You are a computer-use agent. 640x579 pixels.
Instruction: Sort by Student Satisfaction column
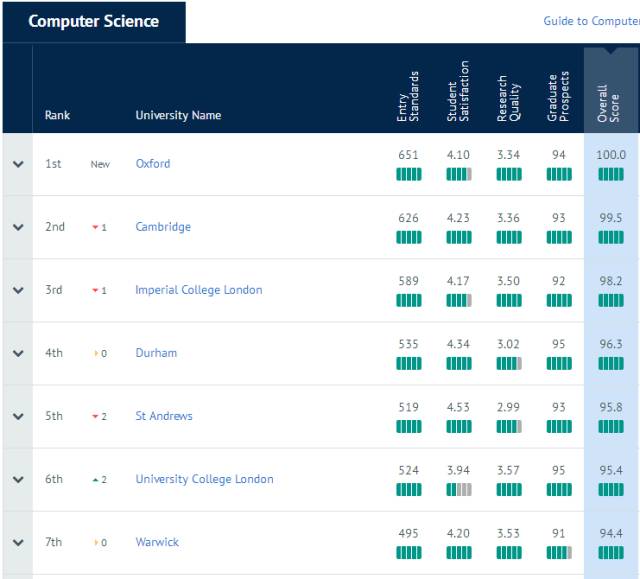click(x=458, y=91)
